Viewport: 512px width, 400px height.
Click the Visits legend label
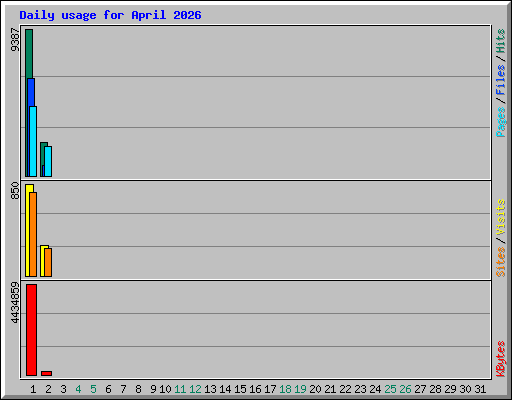[x=500, y=217]
